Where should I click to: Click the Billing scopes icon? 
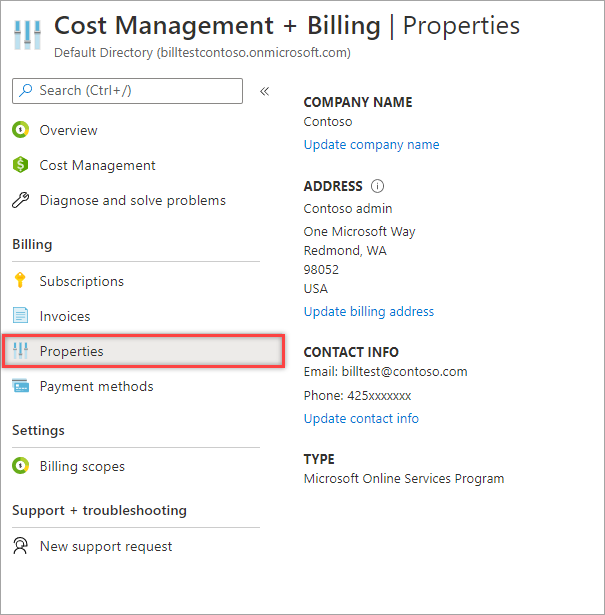pos(20,466)
